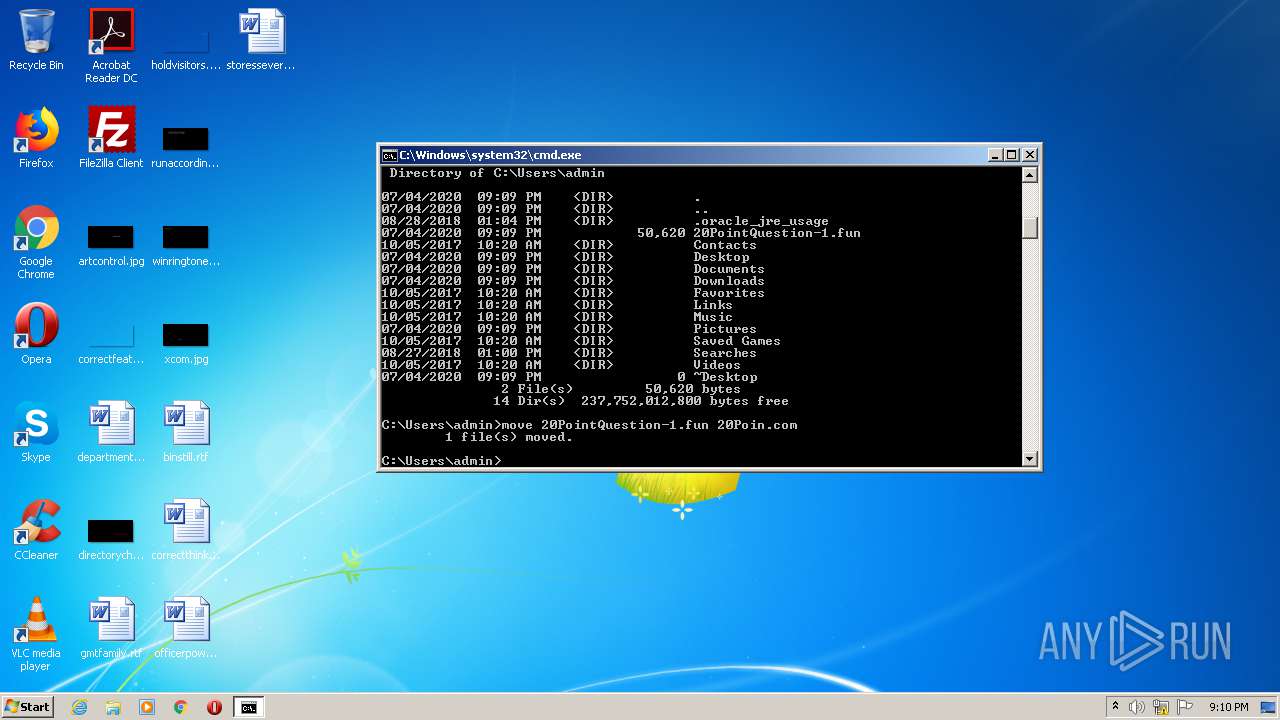Open Firefox desktop shortcut

[x=36, y=138]
